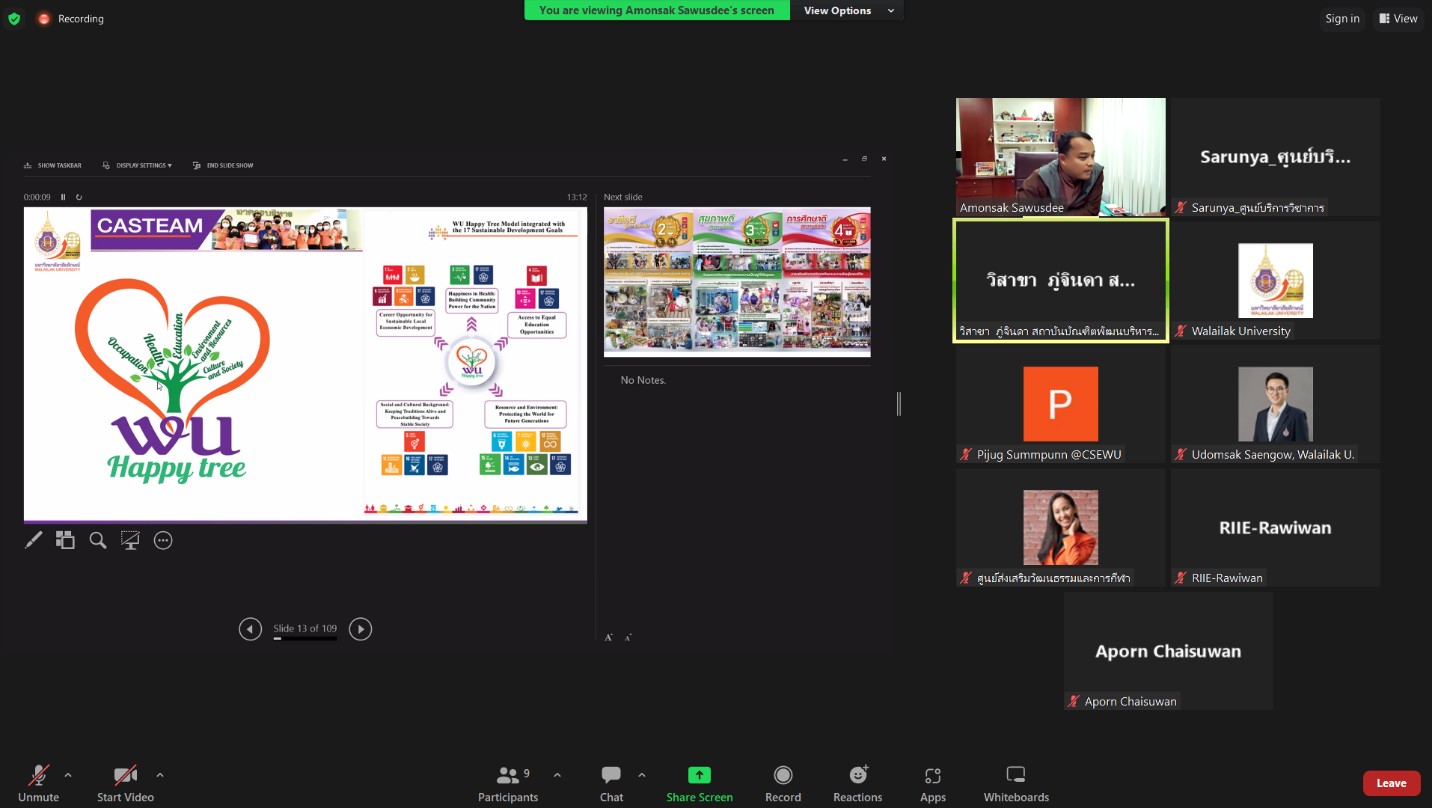Image resolution: width=1432 pixels, height=808 pixels.
Task: Open the Chat panel icon
Action: pyautogui.click(x=611, y=776)
